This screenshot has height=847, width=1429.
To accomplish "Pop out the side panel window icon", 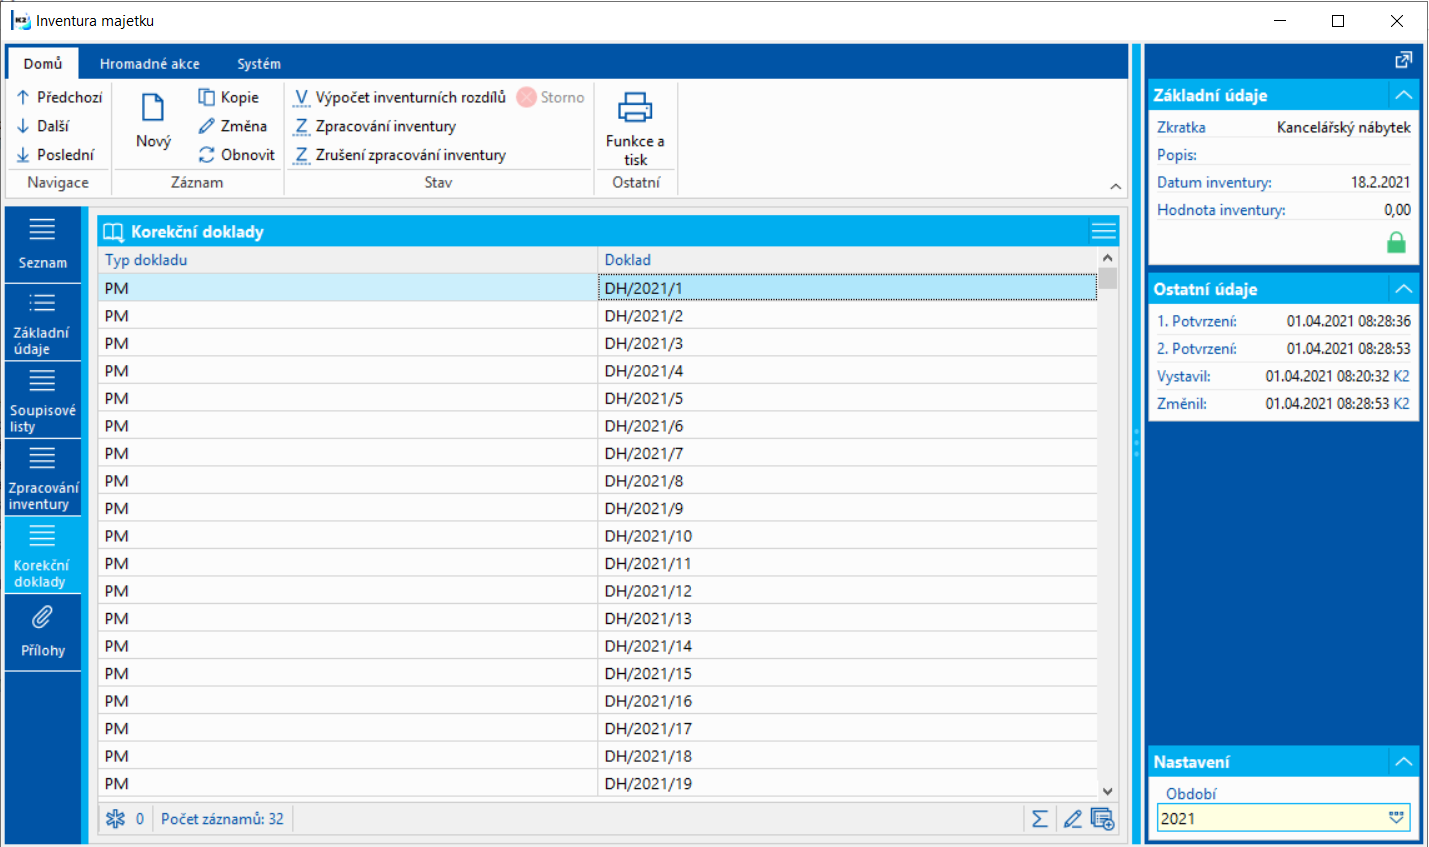I will 1404,61.
